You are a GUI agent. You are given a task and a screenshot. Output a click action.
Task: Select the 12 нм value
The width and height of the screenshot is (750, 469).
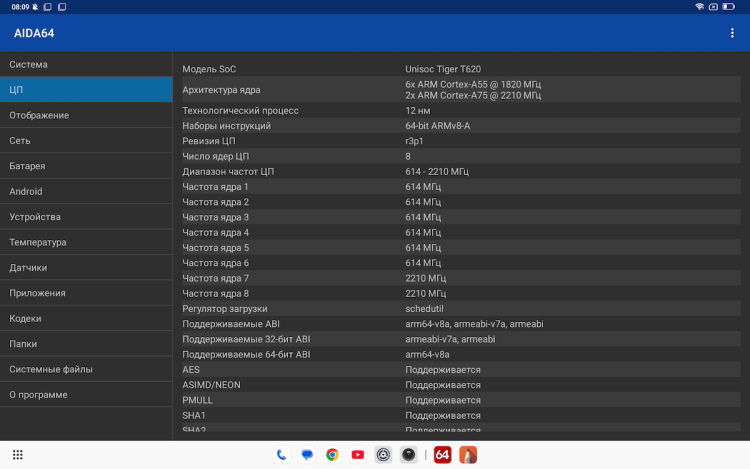click(418, 110)
